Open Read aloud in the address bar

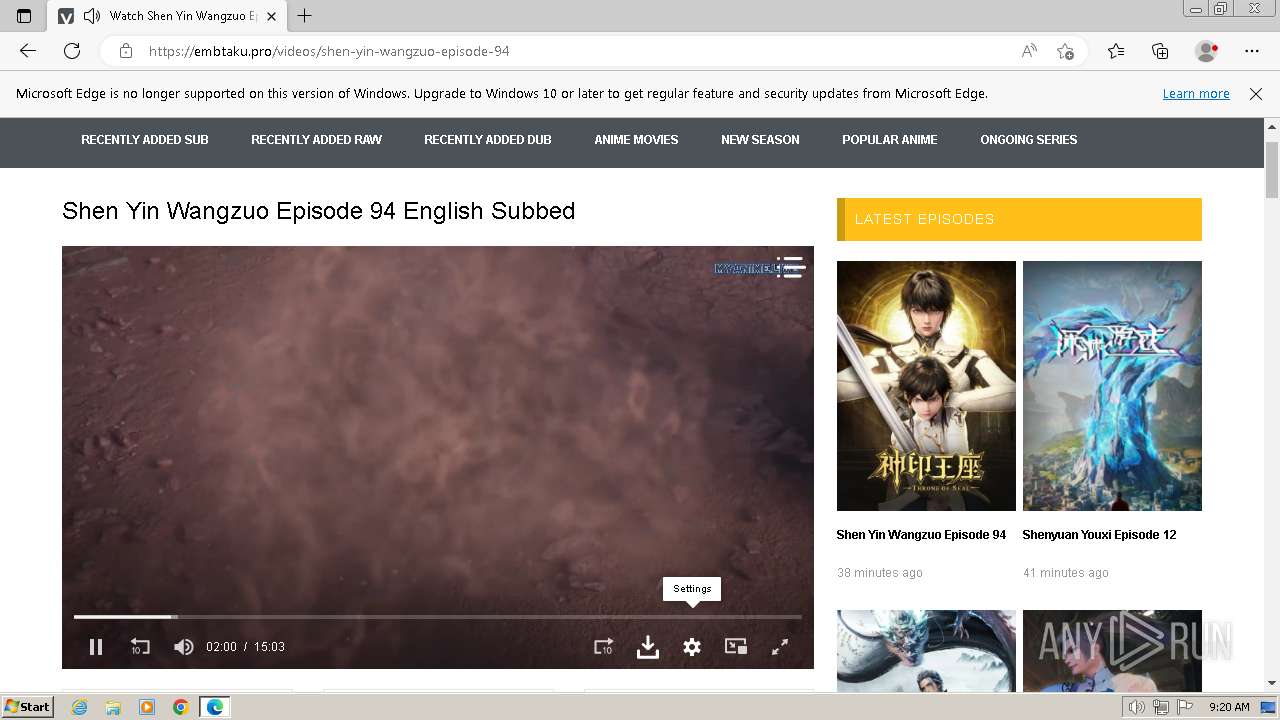pos(1029,51)
